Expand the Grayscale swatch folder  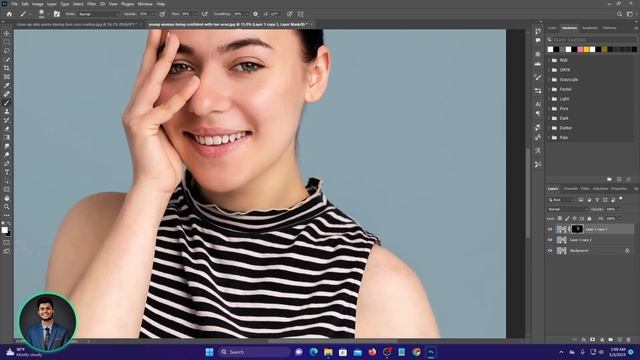[549, 80]
